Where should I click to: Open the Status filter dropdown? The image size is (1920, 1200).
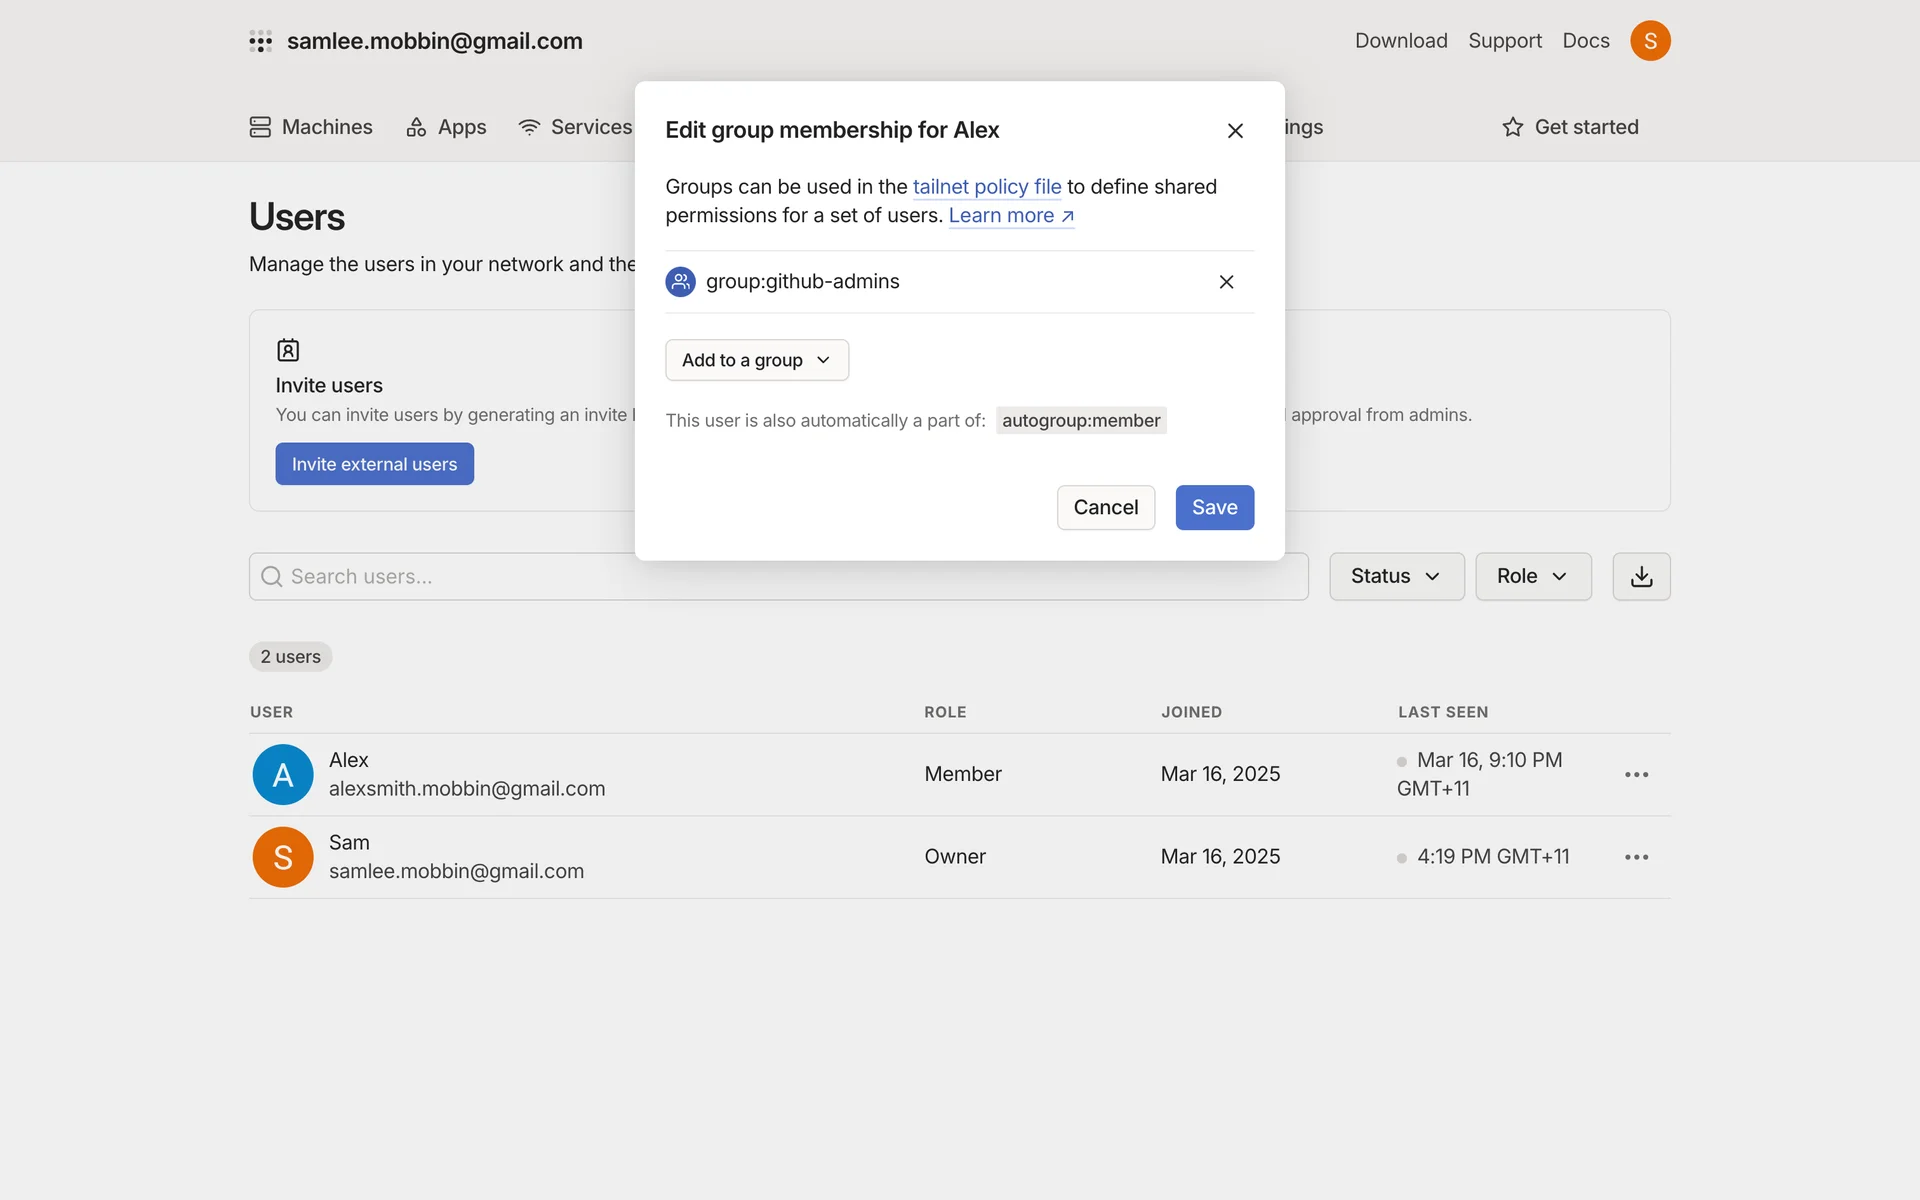click(1396, 576)
